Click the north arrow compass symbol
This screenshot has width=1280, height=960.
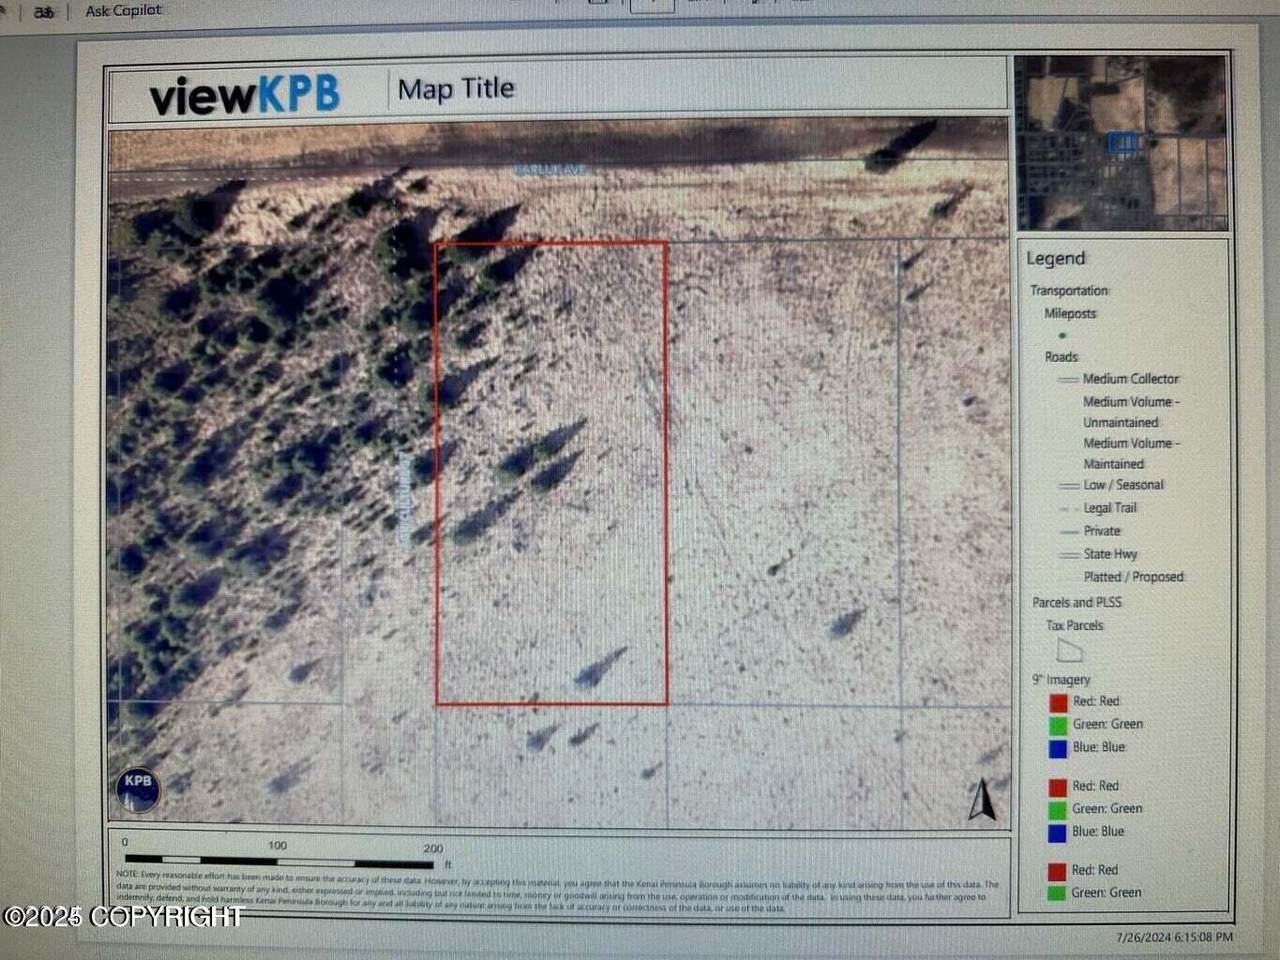(x=982, y=800)
